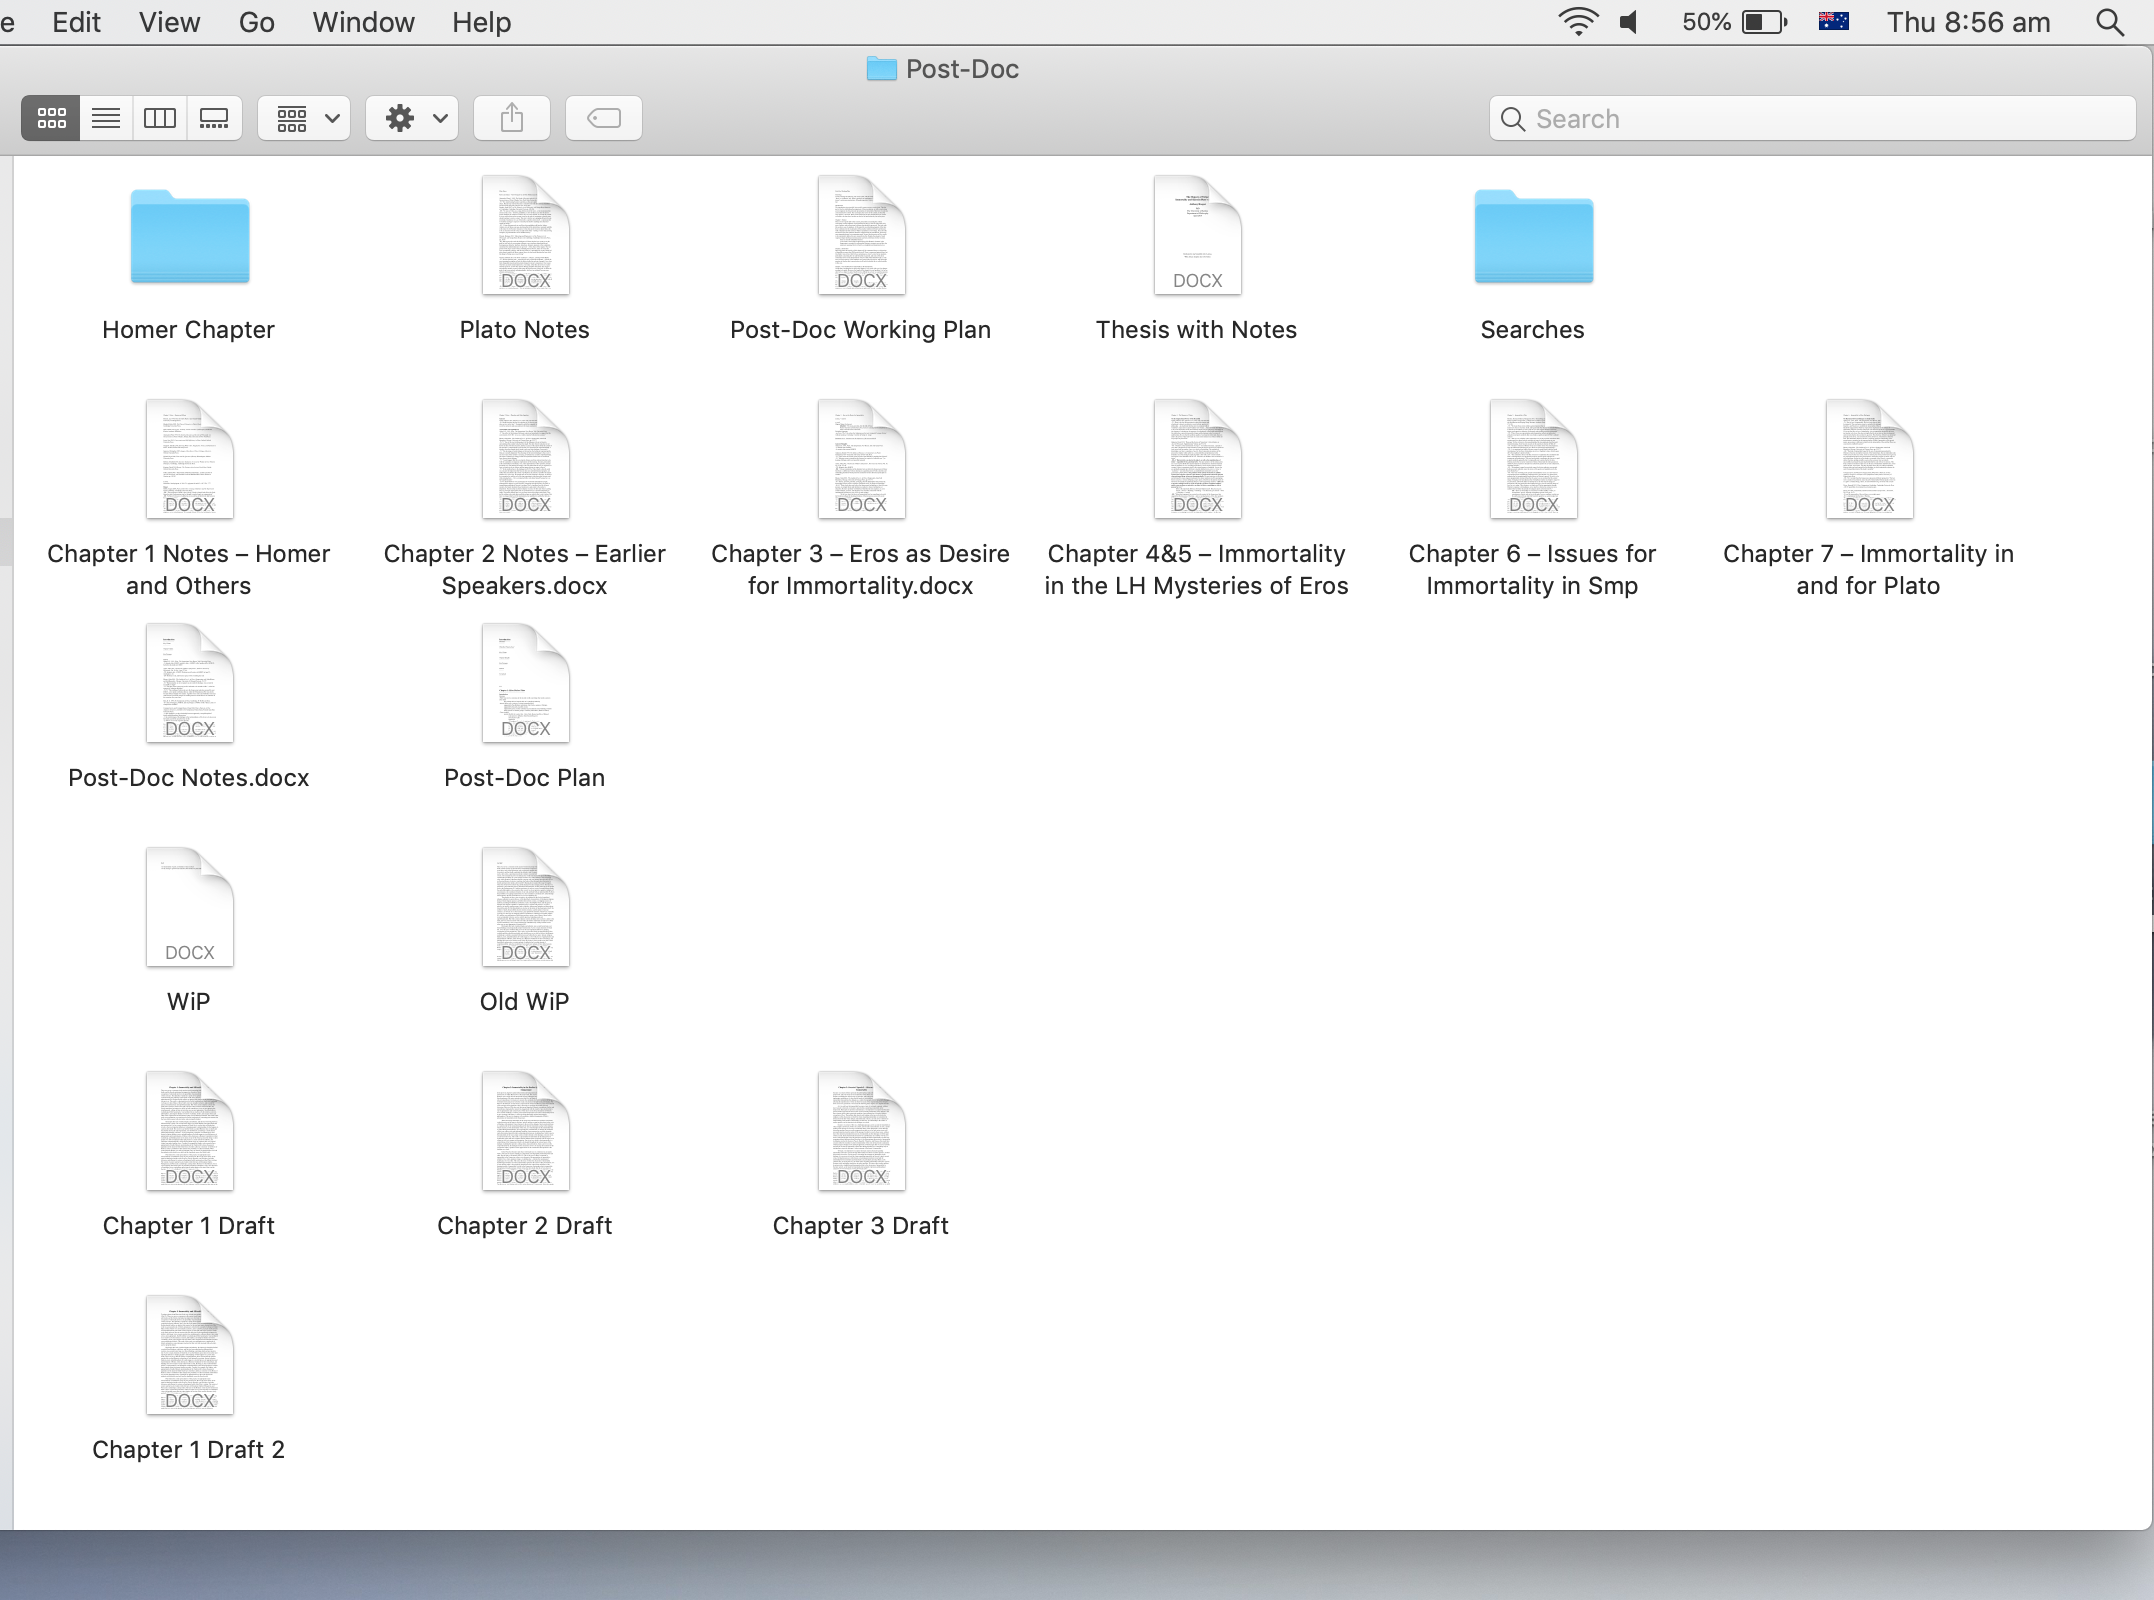Open the Go menu
This screenshot has width=2154, height=1600.
[256, 22]
